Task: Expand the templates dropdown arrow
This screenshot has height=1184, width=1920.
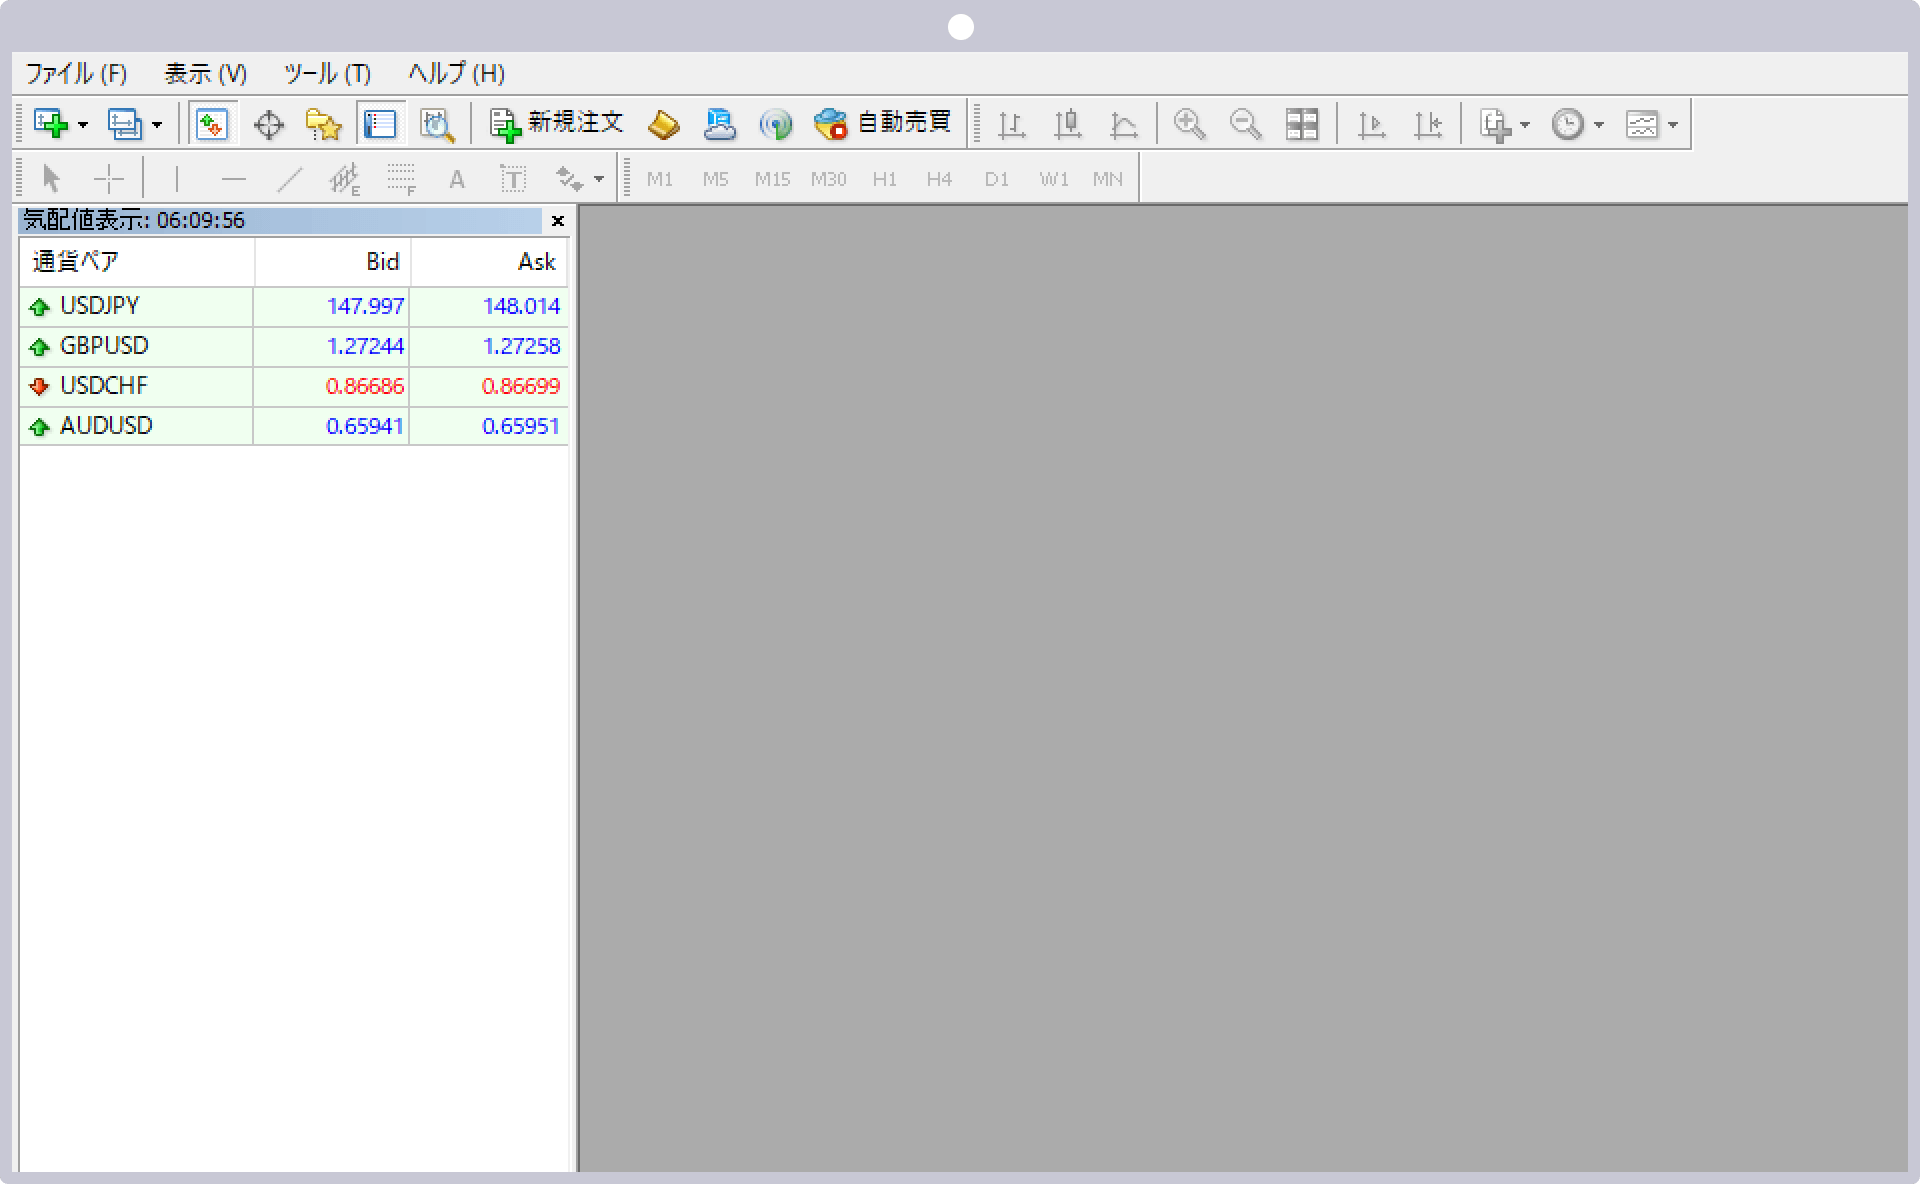Action: pyautogui.click(x=1673, y=125)
